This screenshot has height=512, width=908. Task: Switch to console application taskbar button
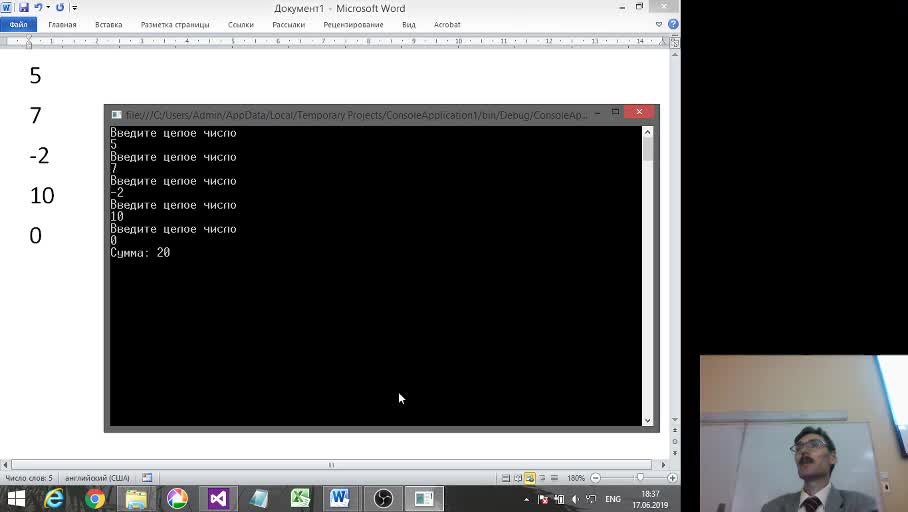click(x=424, y=499)
